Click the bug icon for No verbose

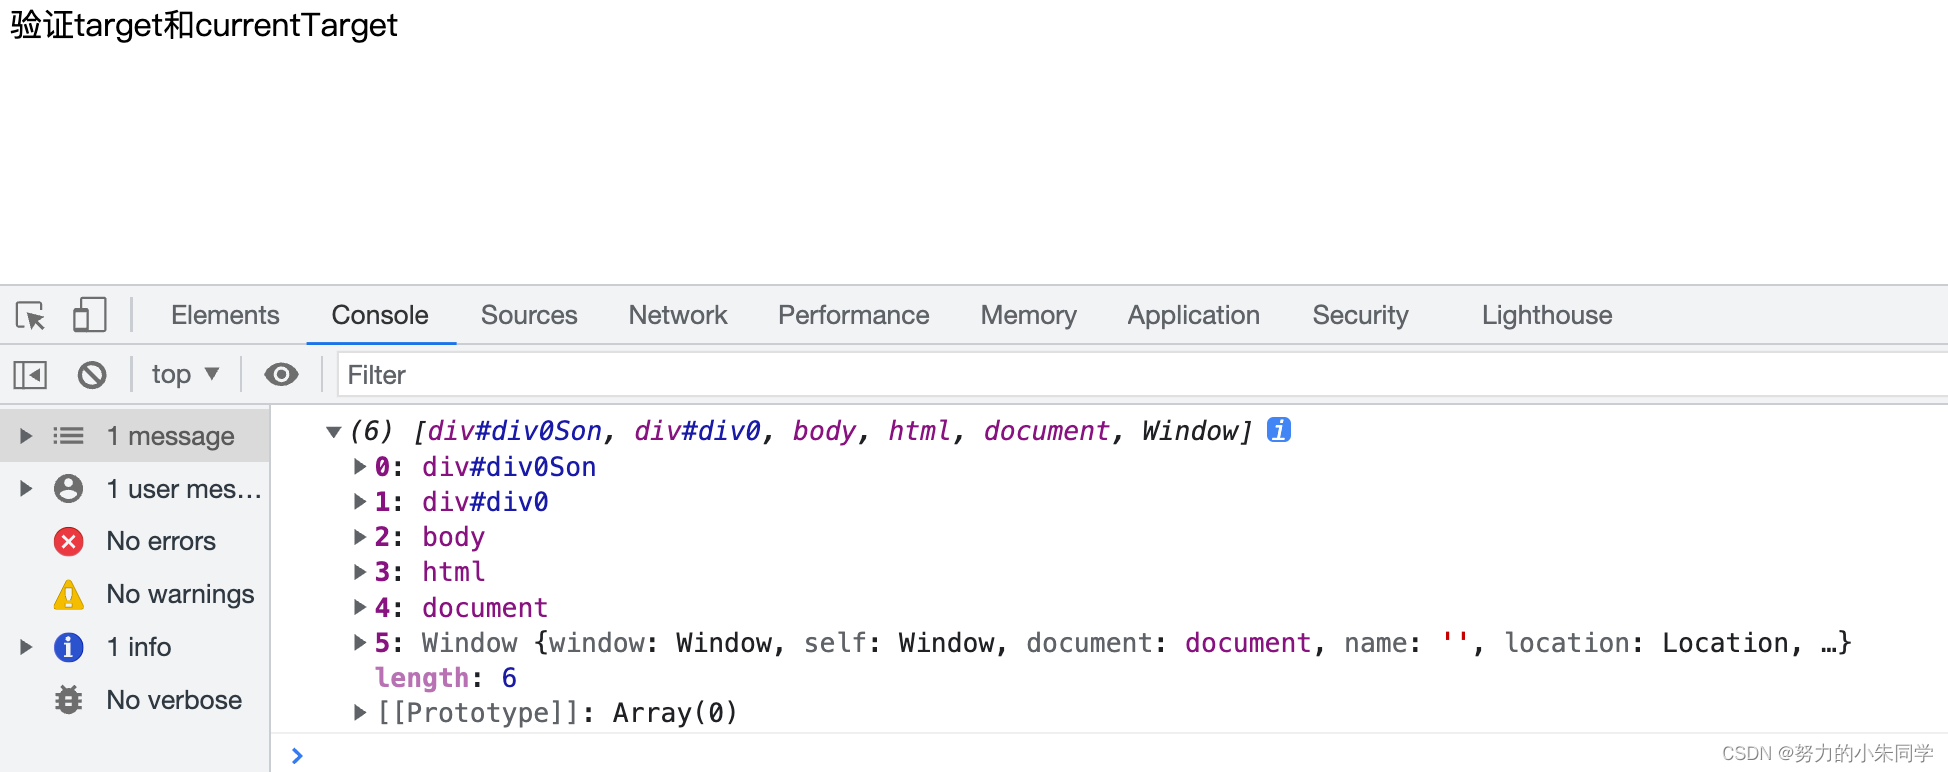pos(68,700)
